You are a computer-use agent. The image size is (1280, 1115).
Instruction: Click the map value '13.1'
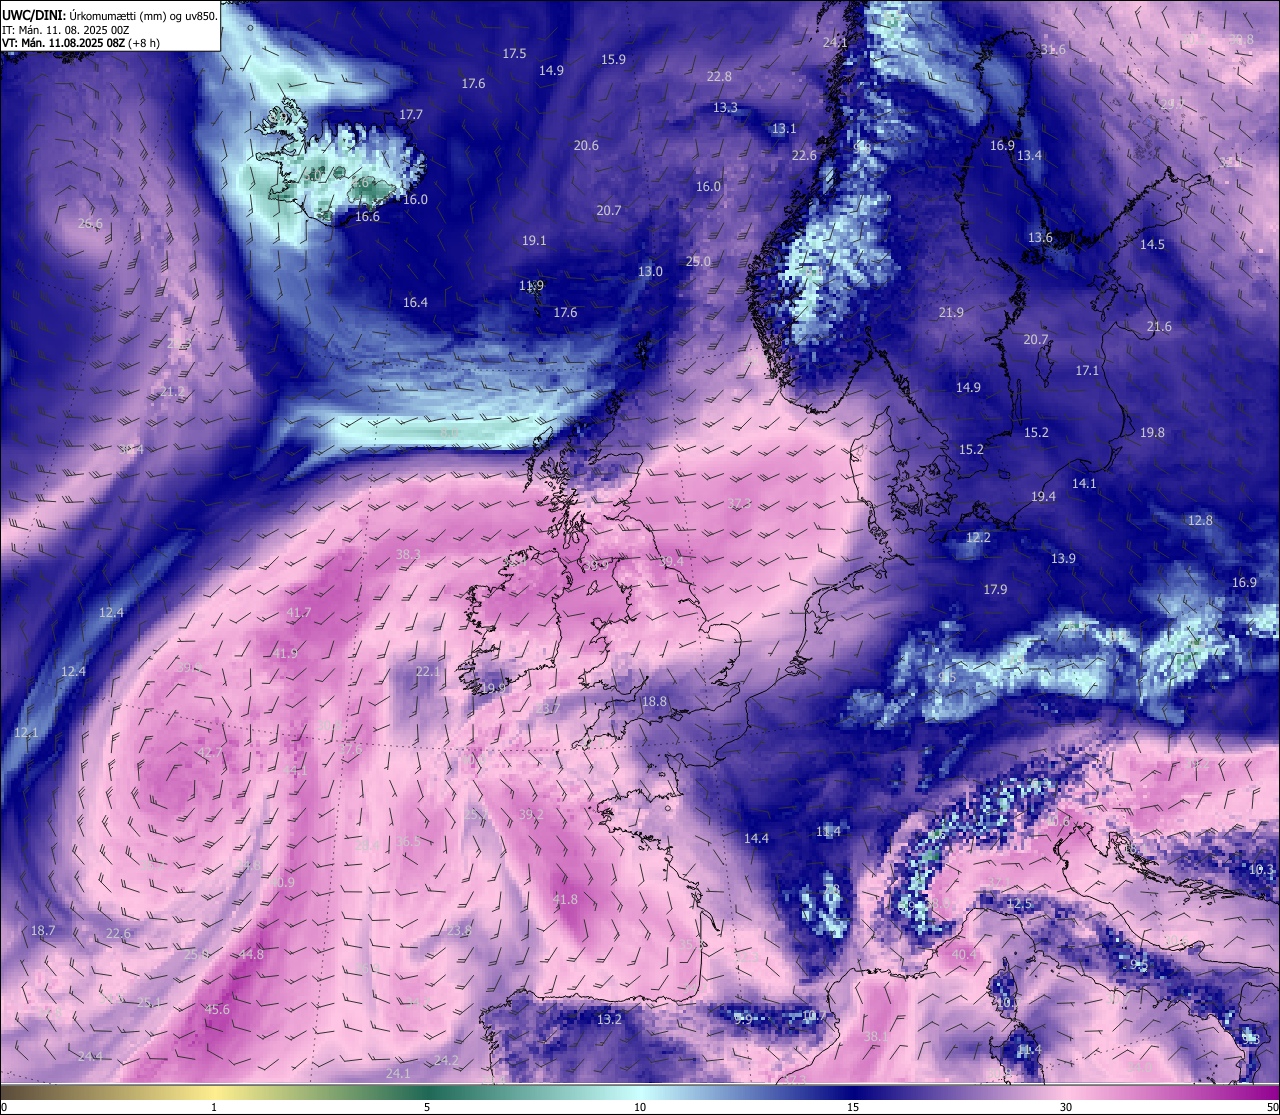(x=784, y=129)
